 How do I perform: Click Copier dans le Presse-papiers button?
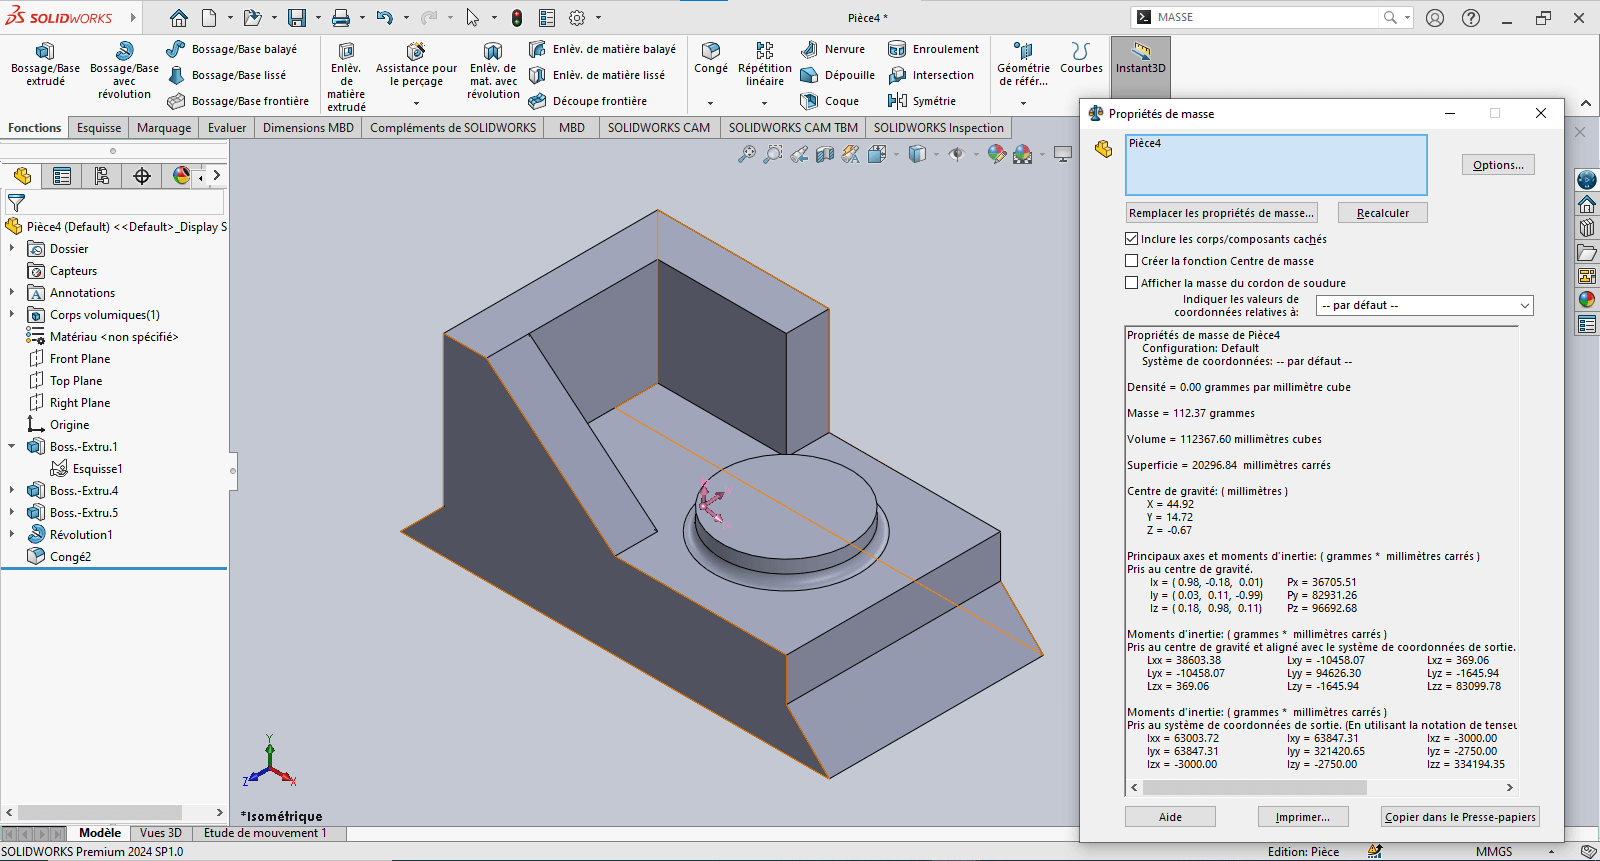coord(1459,817)
